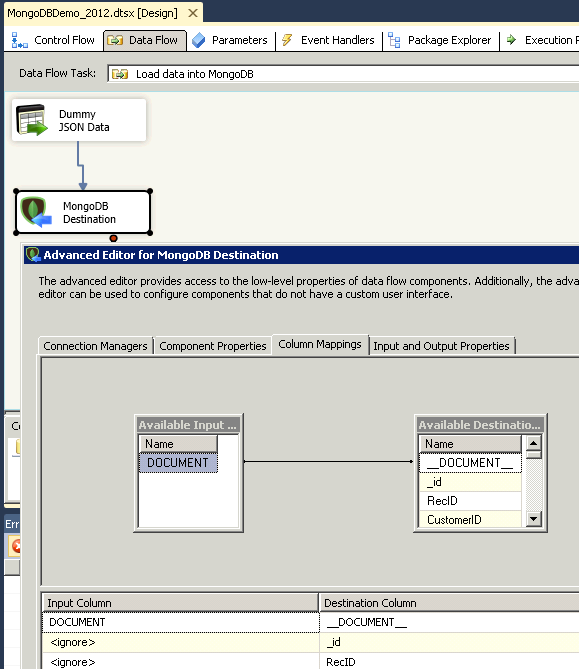
Task: Open the Connection Managers tab
Action: pyautogui.click(x=95, y=346)
